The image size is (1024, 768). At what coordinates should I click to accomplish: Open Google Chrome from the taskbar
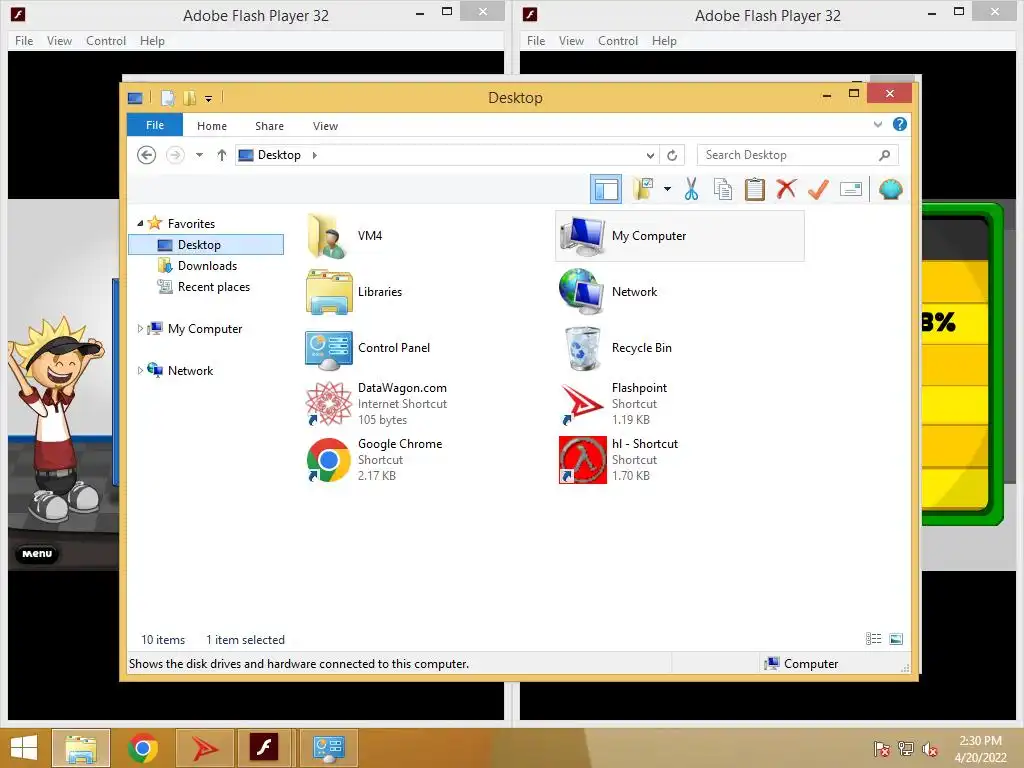(x=143, y=748)
